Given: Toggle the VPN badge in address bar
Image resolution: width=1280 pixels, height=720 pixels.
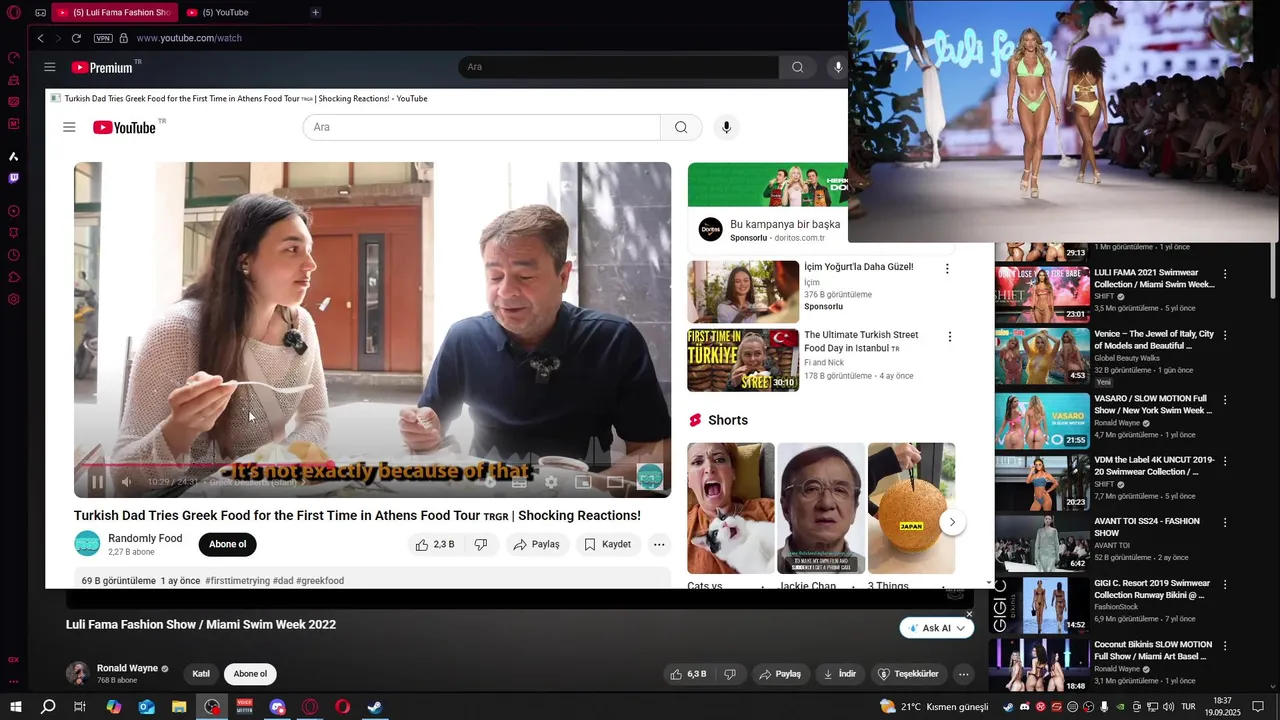Looking at the screenshot, I should click(103, 38).
